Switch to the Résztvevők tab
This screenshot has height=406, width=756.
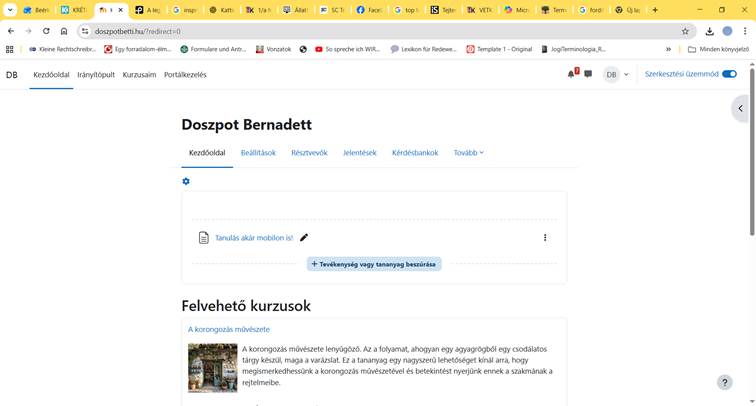click(x=309, y=152)
